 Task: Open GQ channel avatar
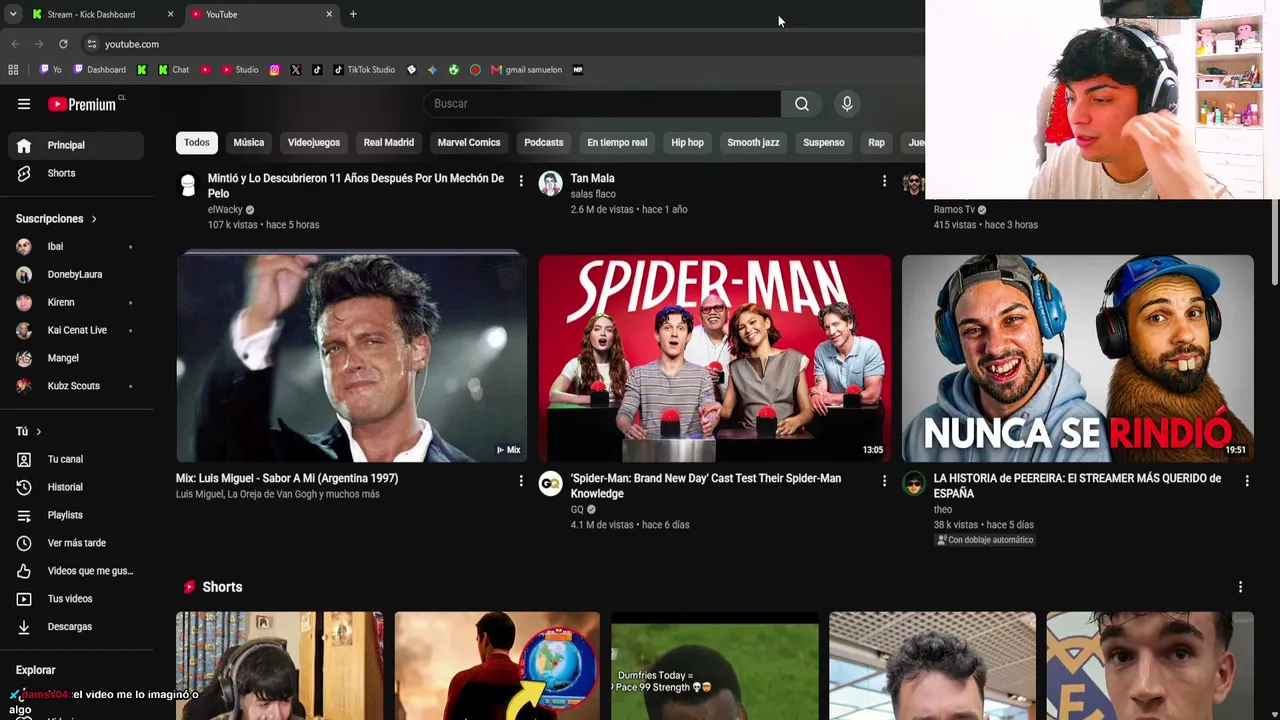click(x=551, y=484)
